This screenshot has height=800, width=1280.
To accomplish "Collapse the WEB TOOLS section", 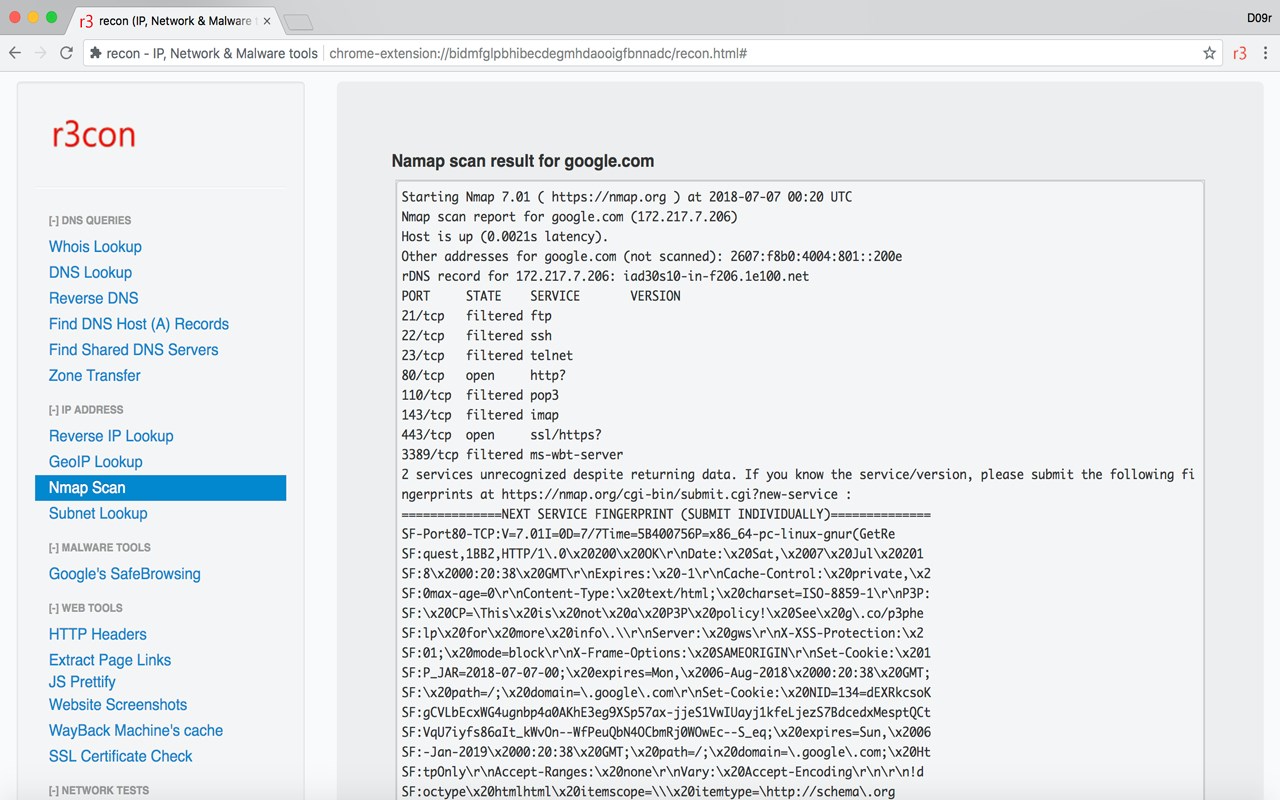I will pyautogui.click(x=86, y=608).
